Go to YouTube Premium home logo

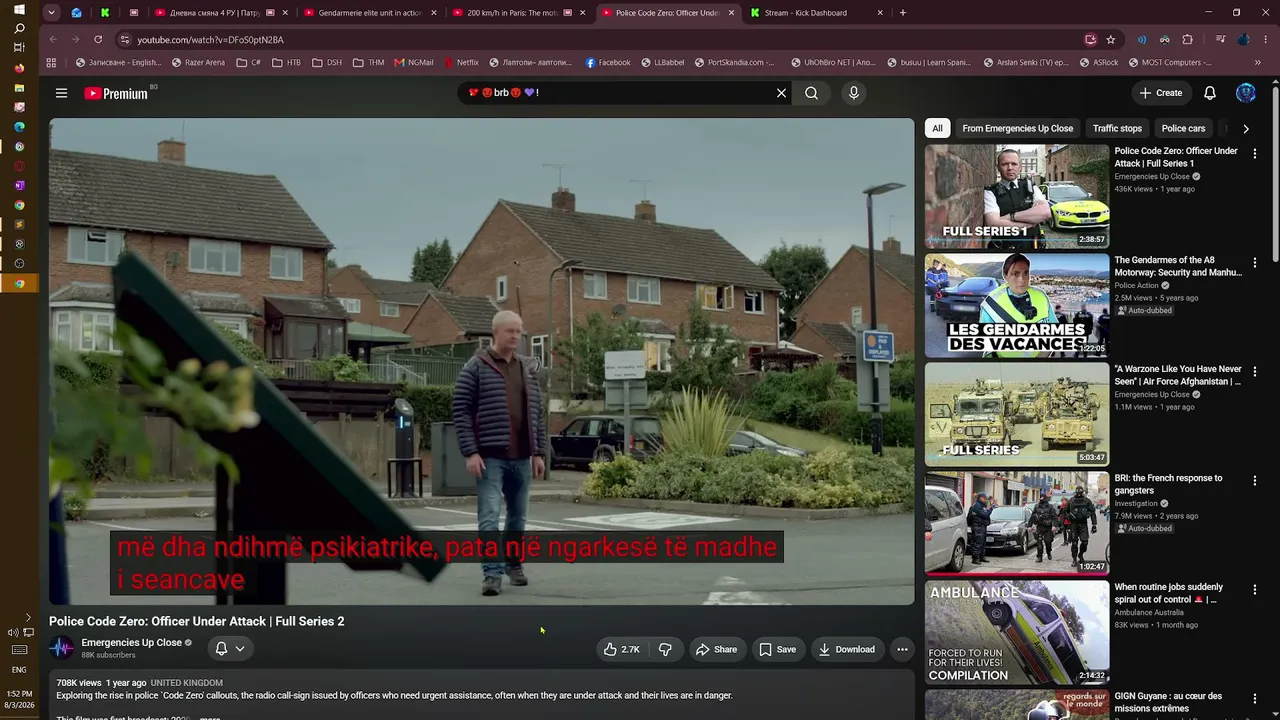pos(116,93)
